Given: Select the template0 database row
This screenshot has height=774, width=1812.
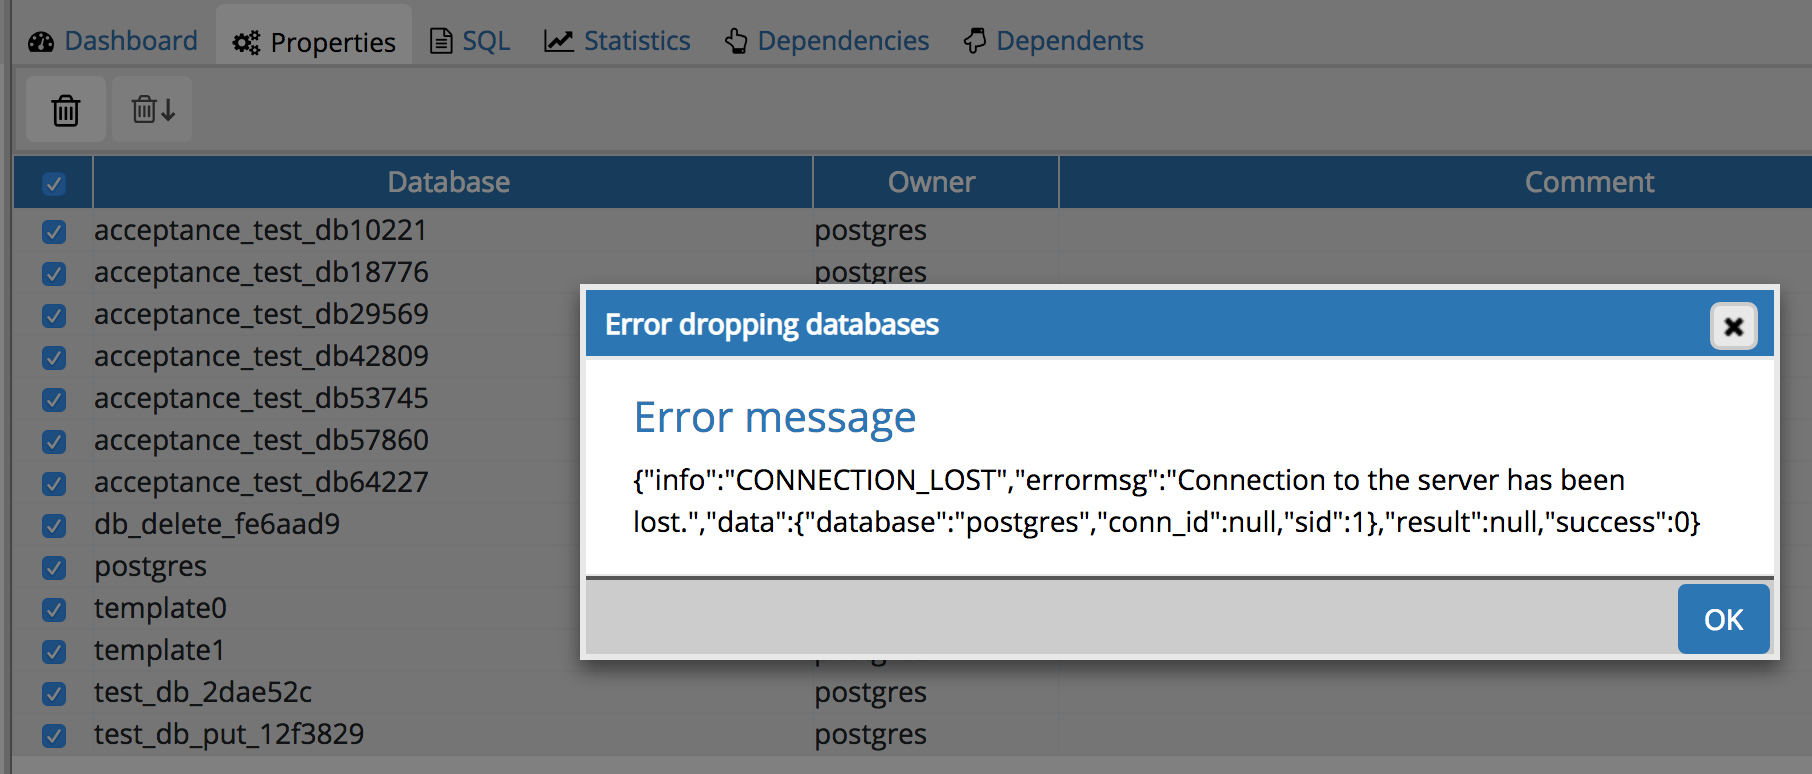Looking at the screenshot, I should coord(161,608).
